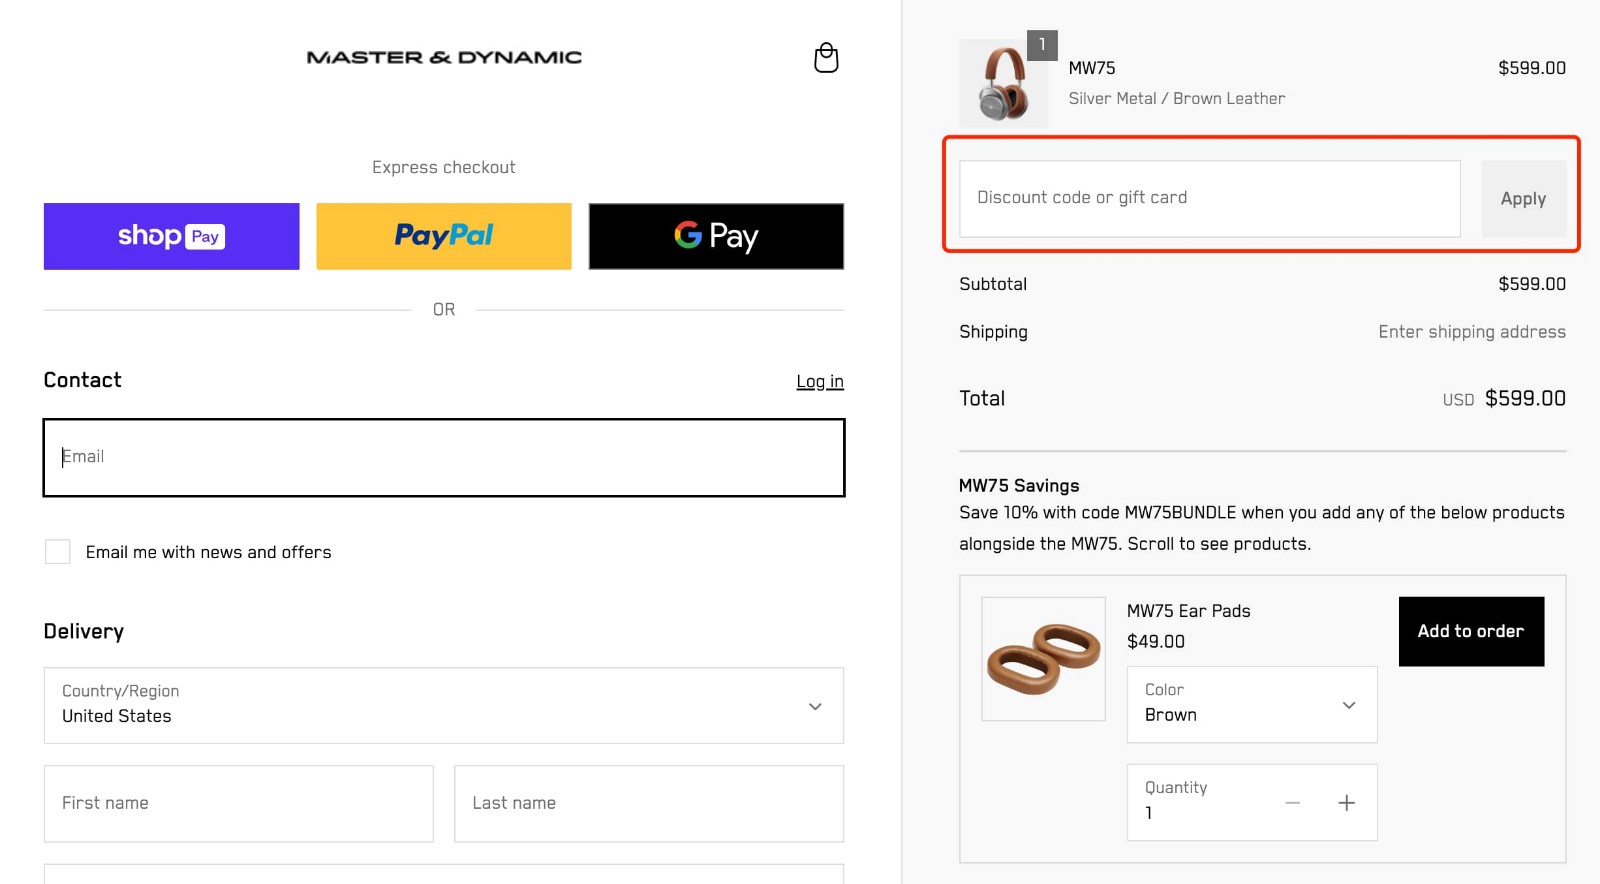Pay with the Shop Pay button
This screenshot has height=884, width=1600.
[x=170, y=236]
